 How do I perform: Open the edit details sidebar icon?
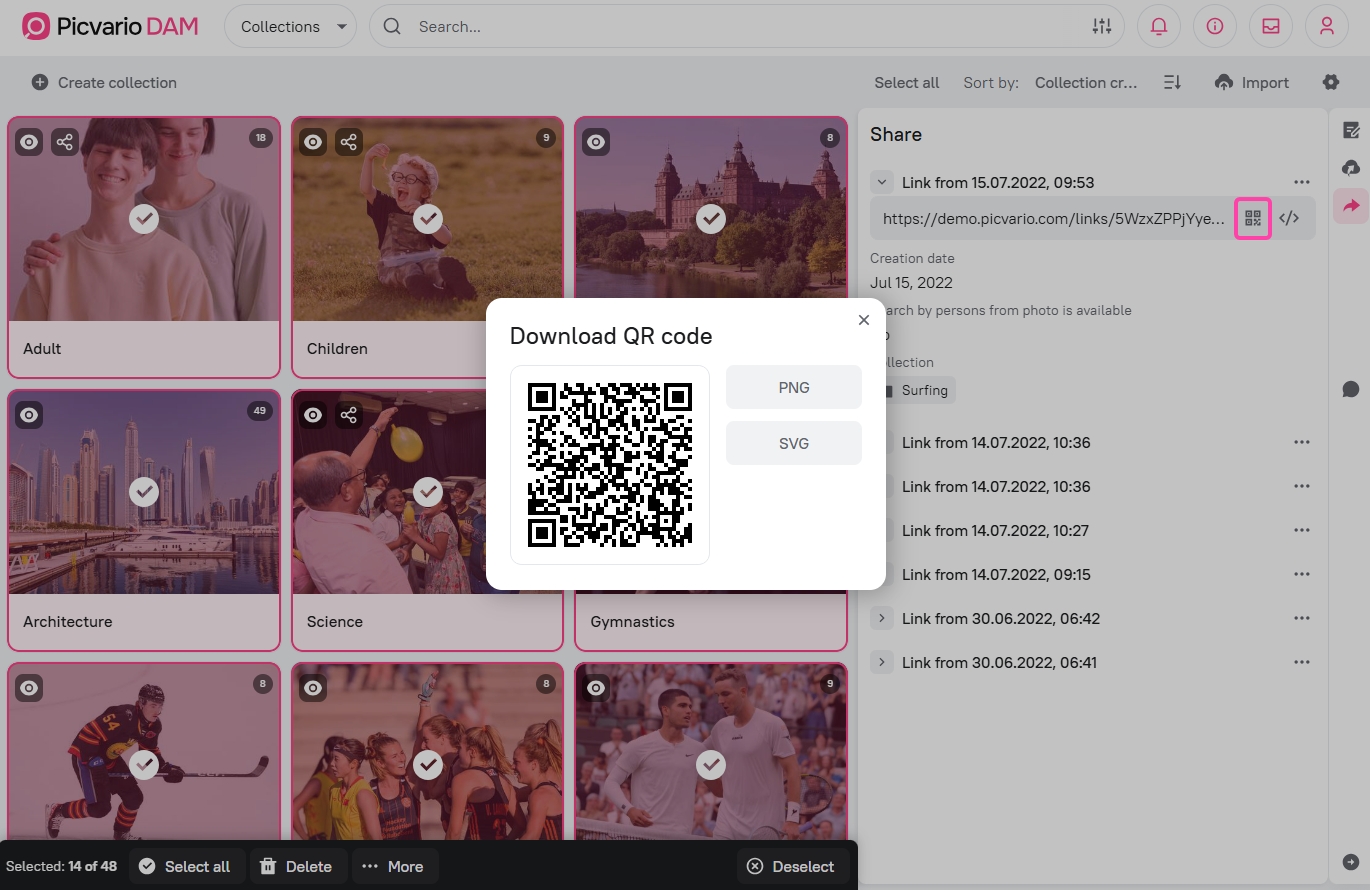tap(1351, 130)
